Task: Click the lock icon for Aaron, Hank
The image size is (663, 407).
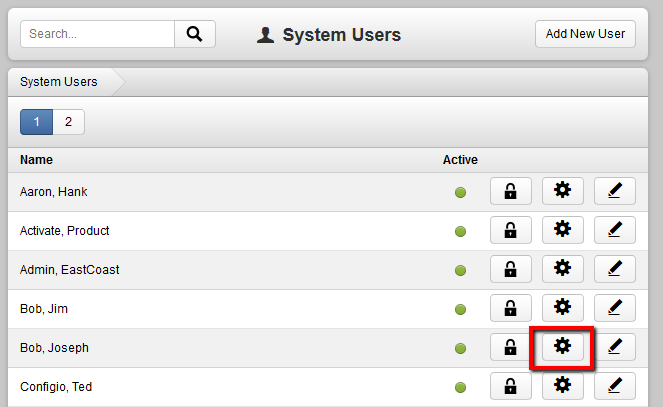Action: [x=511, y=191]
